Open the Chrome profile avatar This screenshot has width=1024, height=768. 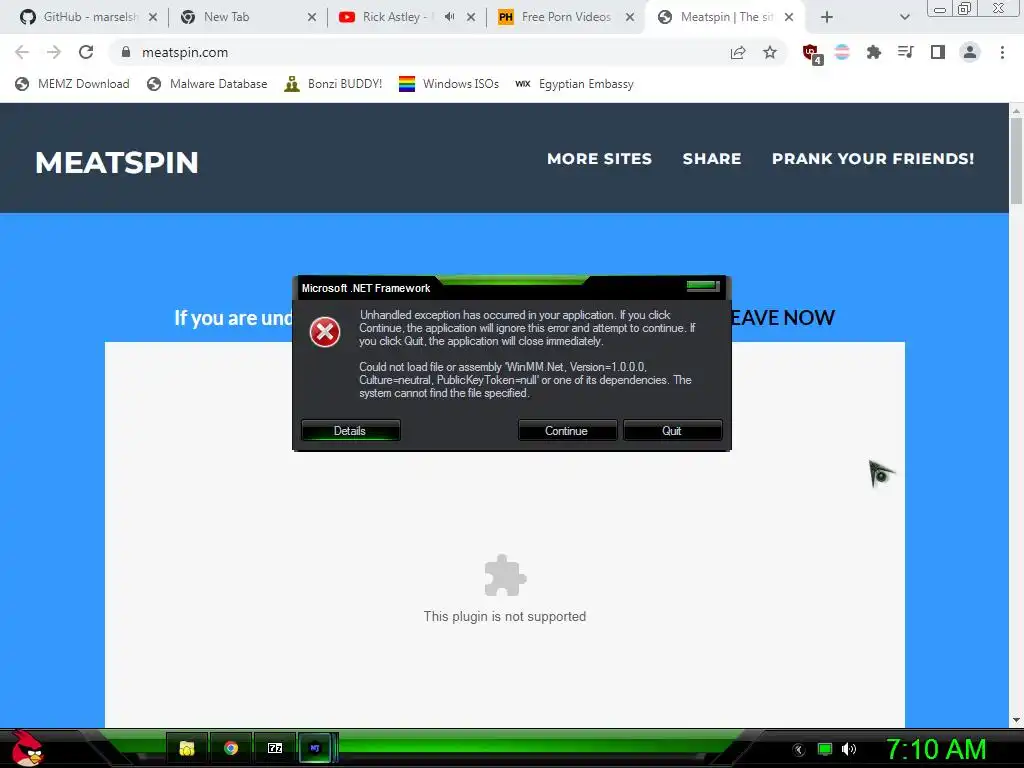pyautogui.click(x=970, y=52)
